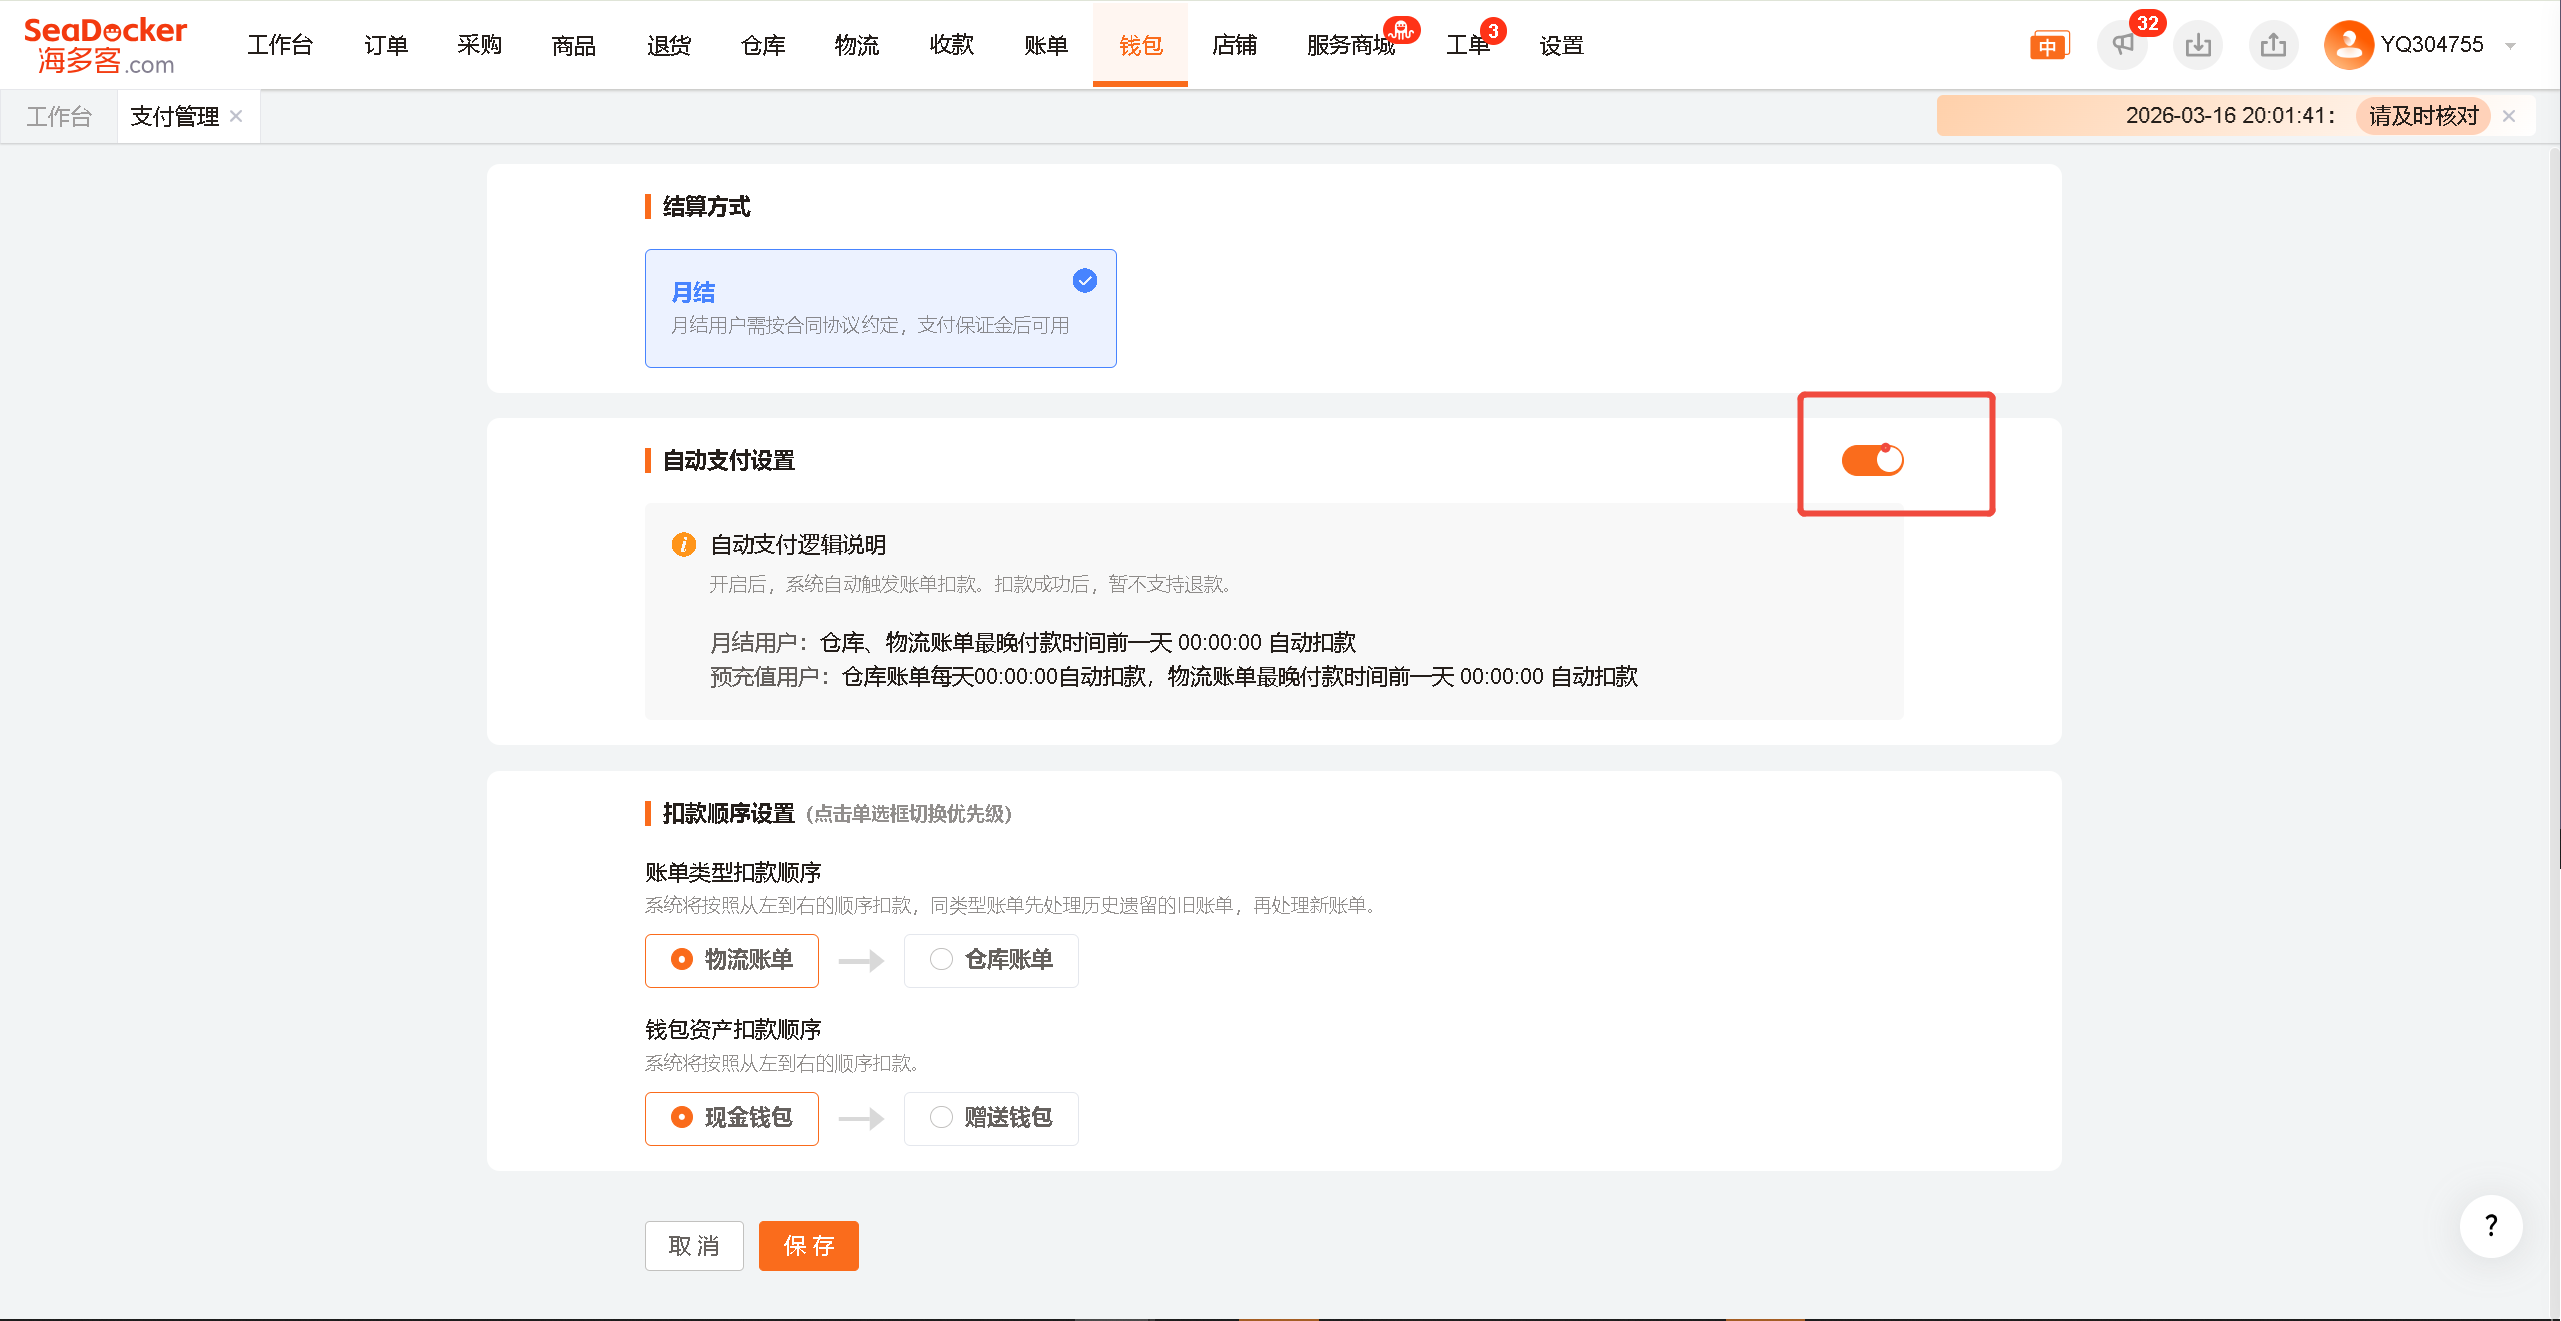This screenshot has width=2561, height=1321.
Task: Click the language switch 中 icon
Action: (2047, 46)
